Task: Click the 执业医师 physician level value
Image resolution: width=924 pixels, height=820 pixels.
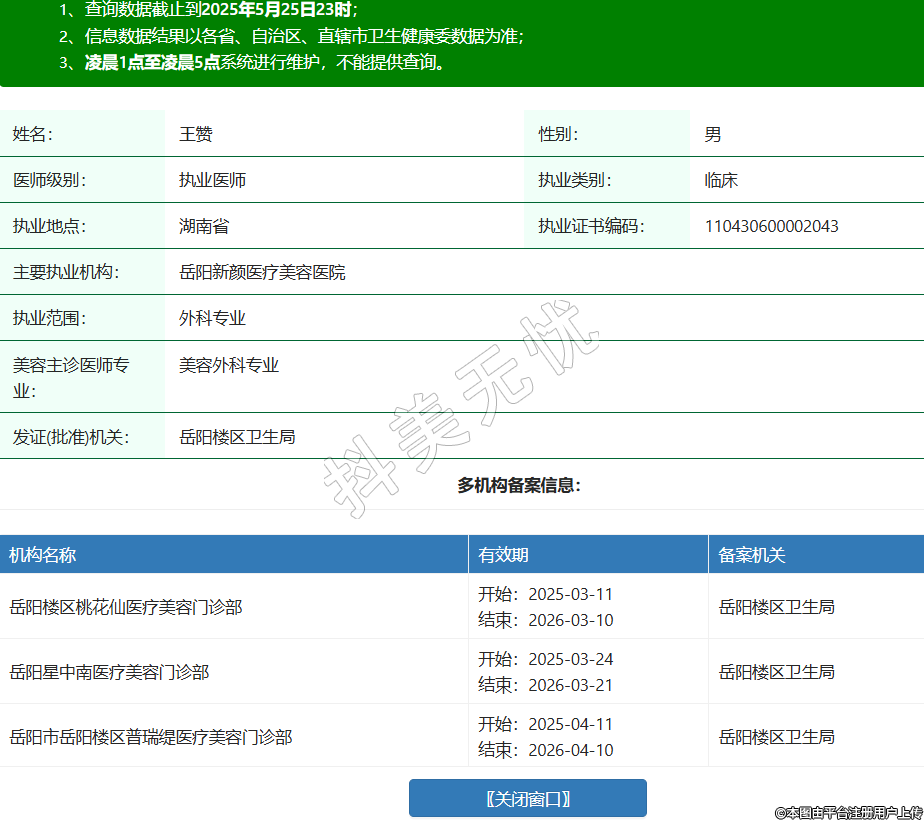Action: 212,180
